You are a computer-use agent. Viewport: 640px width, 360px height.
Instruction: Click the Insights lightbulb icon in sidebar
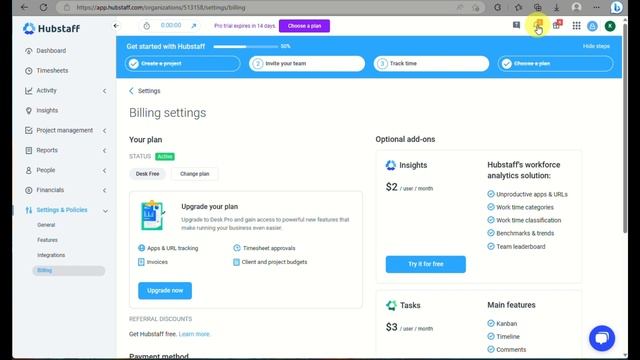point(28,111)
